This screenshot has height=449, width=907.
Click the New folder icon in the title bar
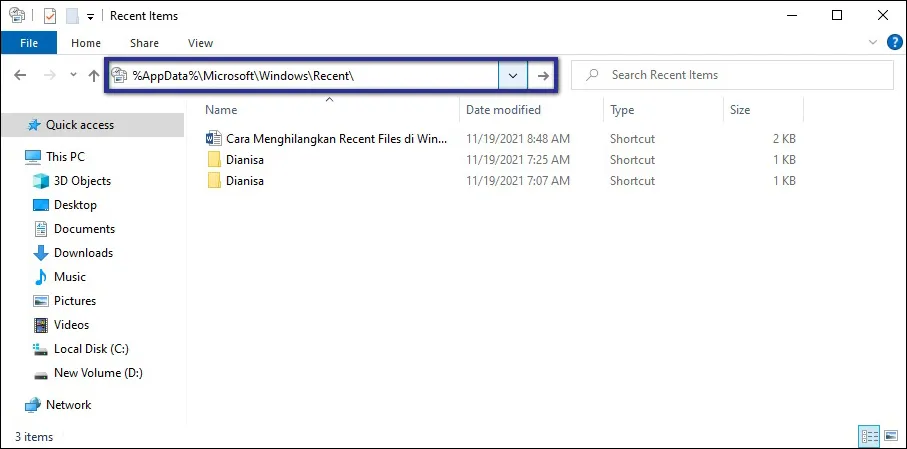[x=72, y=16]
